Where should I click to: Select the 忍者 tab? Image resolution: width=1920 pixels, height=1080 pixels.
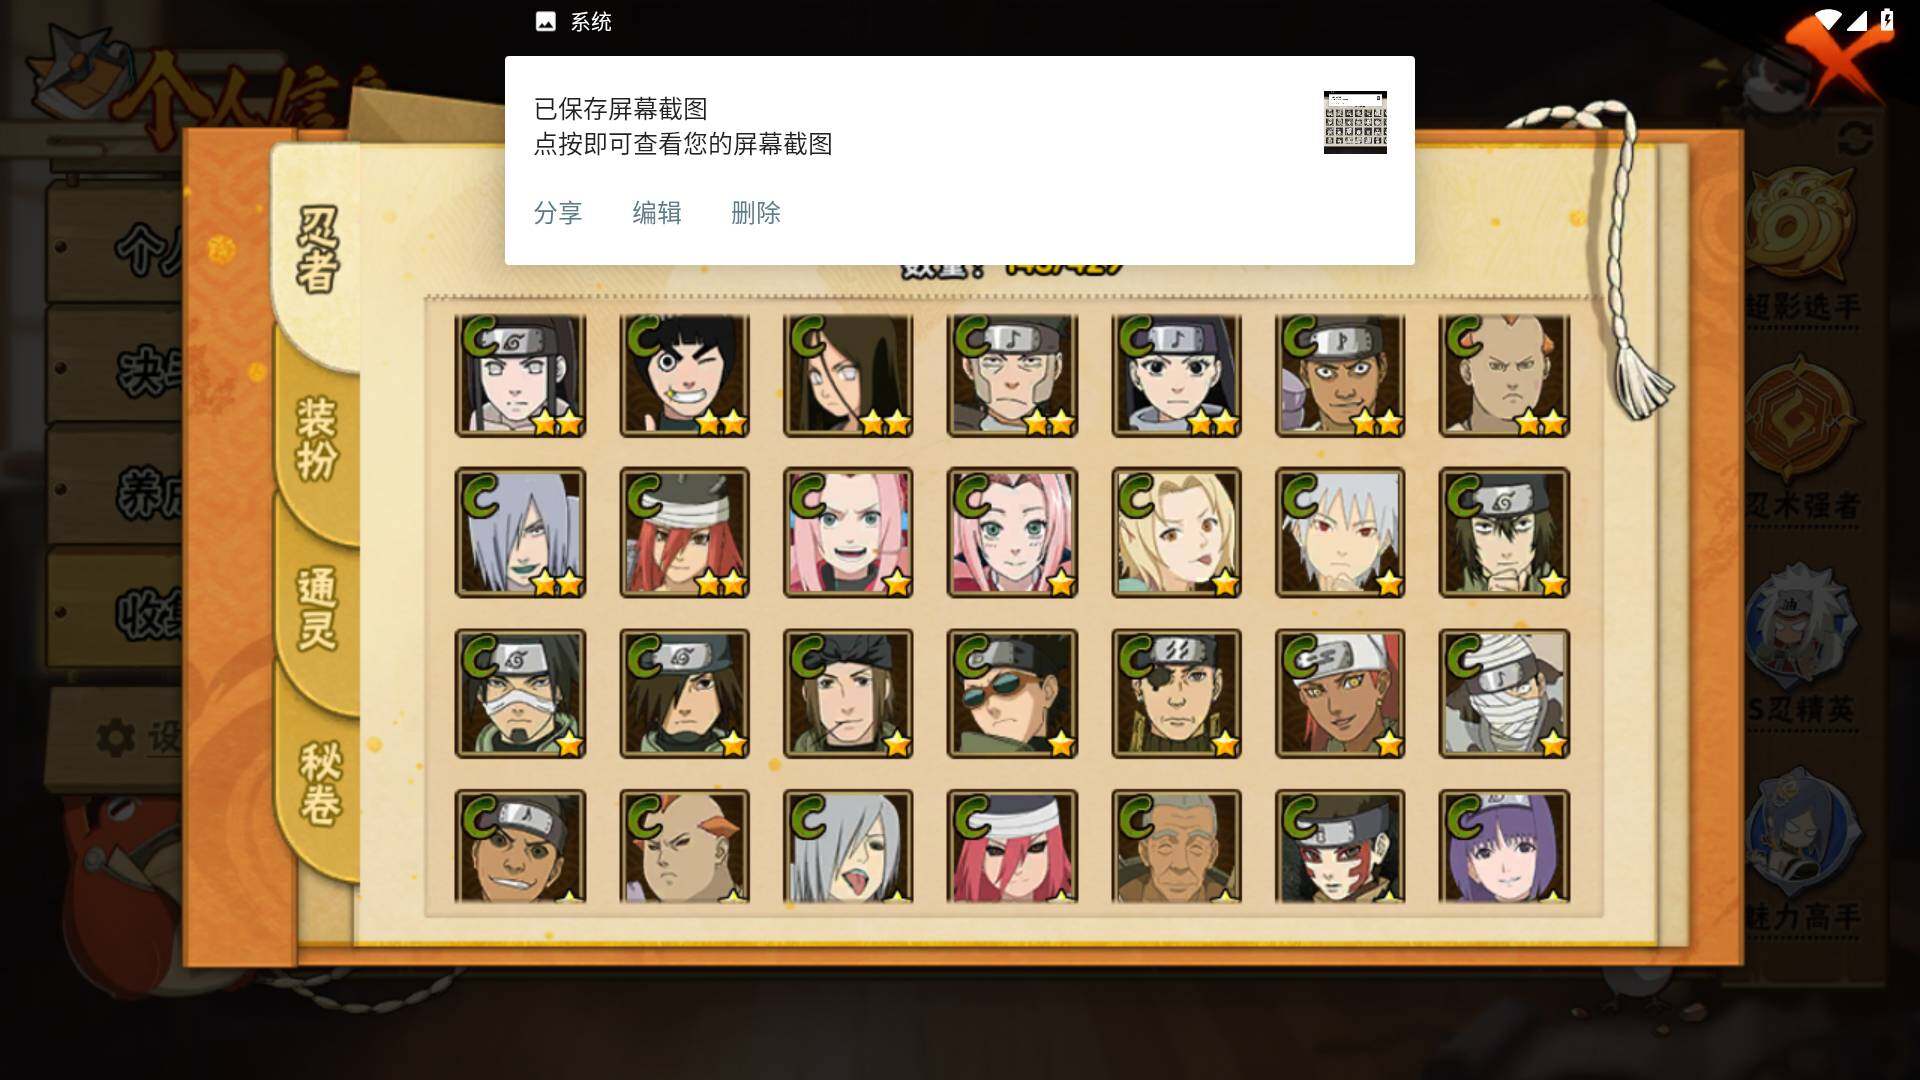[x=318, y=250]
